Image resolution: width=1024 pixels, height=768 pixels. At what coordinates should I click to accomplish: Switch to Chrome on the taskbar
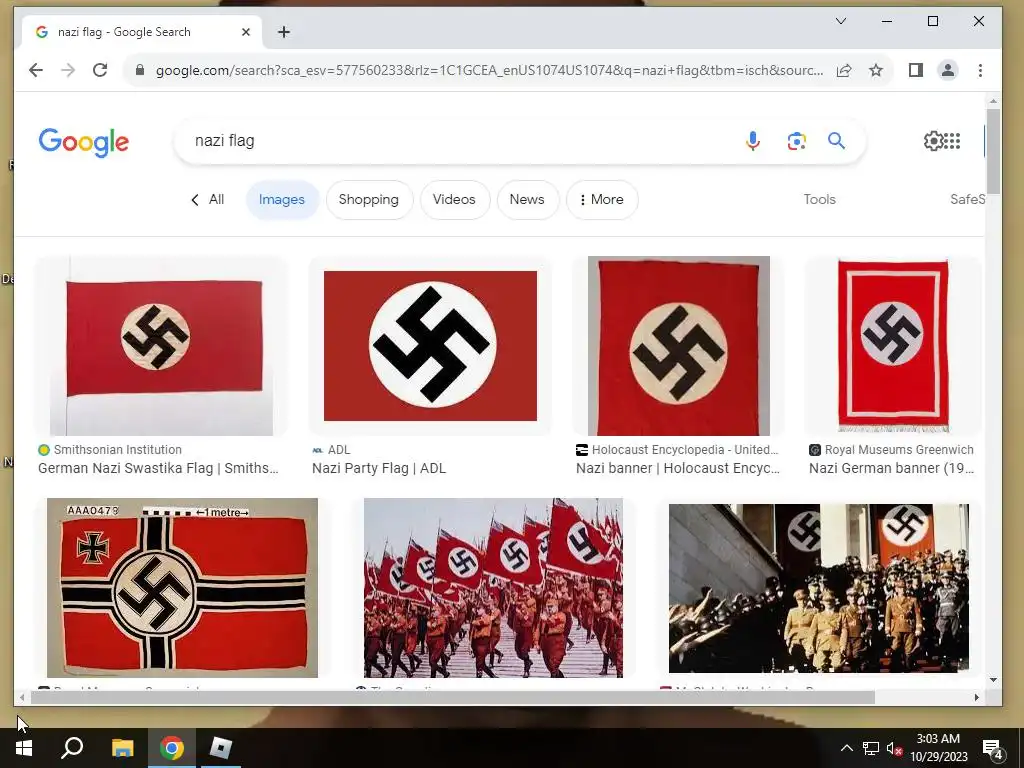172,748
